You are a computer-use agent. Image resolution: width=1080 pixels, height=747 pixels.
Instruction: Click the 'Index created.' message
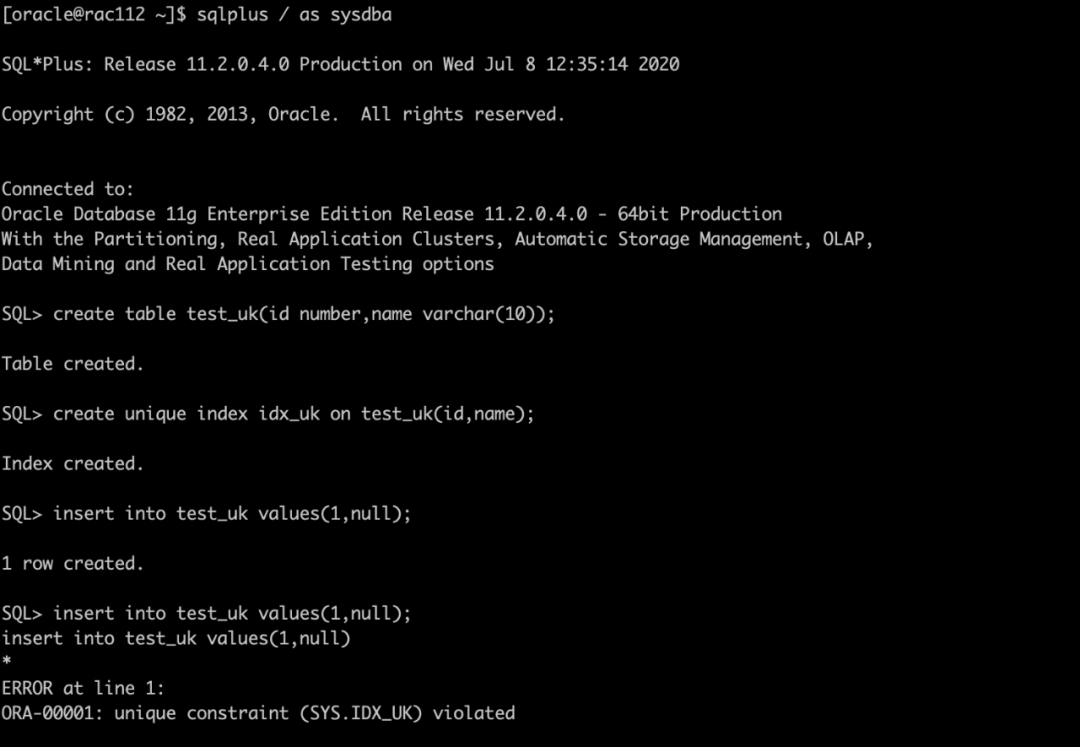pos(72,464)
